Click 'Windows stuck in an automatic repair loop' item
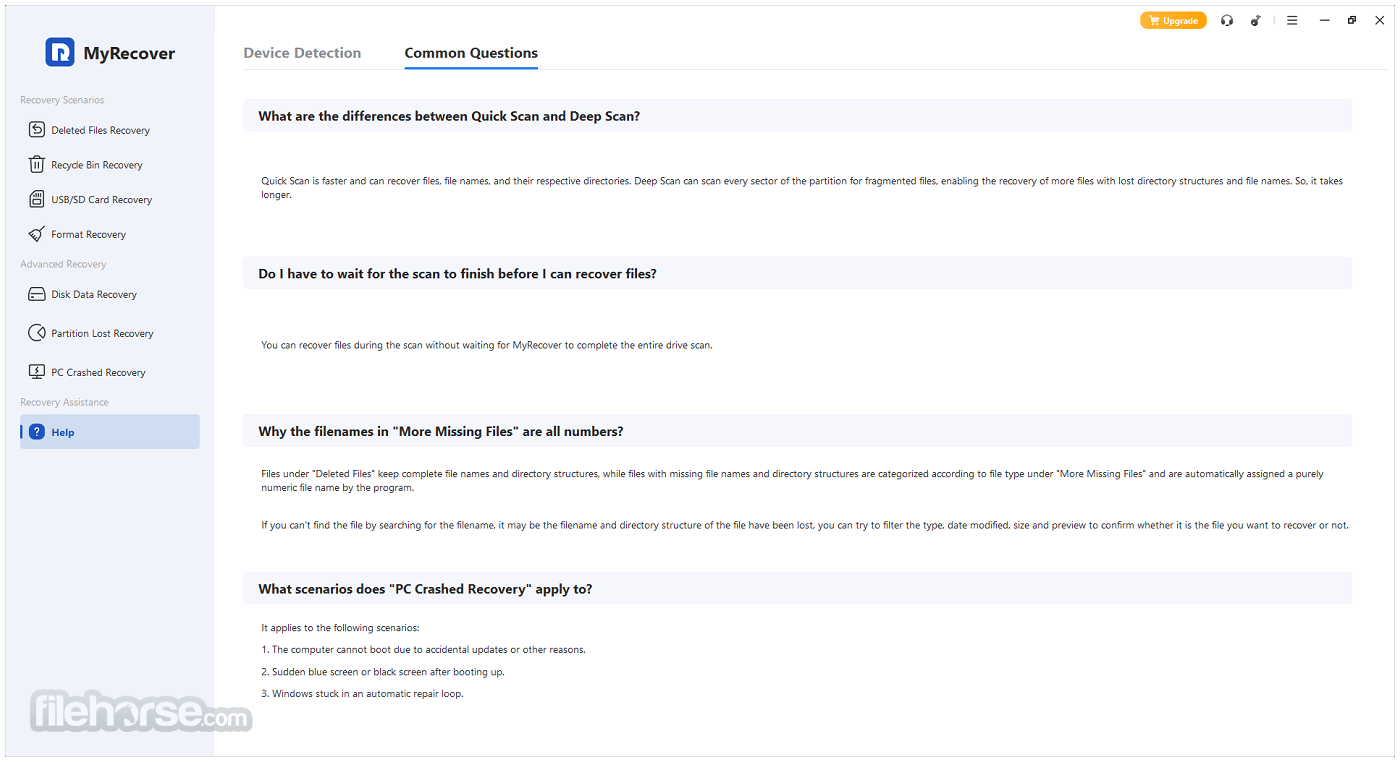This screenshot has height=762, width=1400. pos(362,694)
